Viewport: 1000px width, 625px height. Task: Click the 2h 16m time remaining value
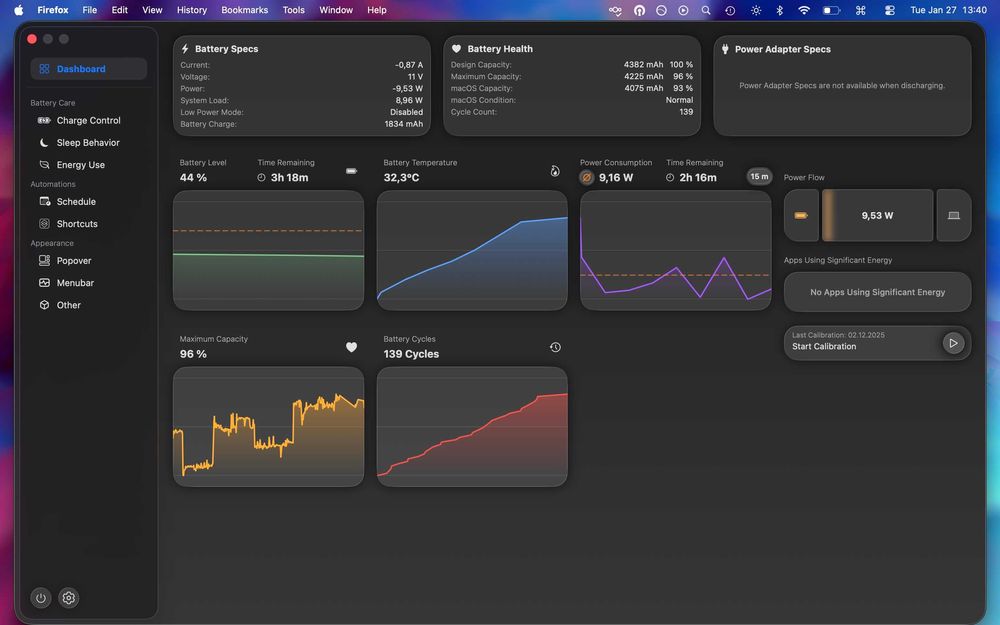698,178
